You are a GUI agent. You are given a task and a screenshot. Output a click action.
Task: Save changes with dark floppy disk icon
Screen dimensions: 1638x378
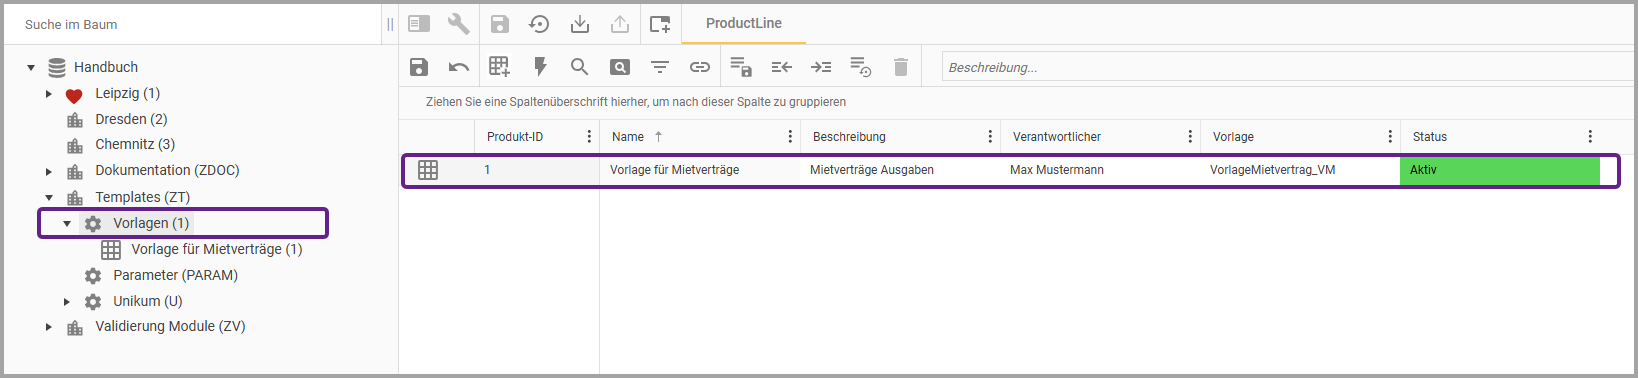point(419,67)
